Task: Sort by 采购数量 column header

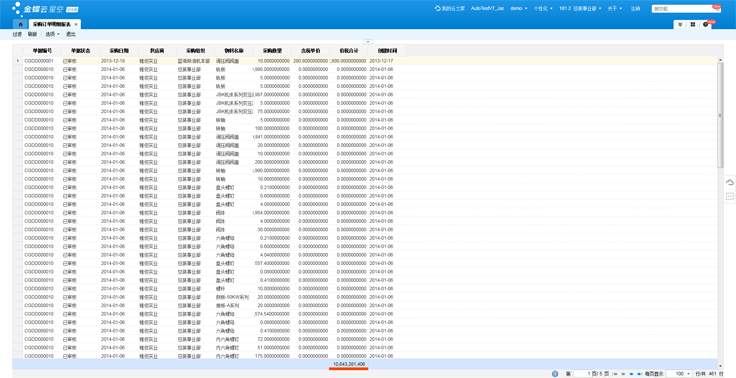Action: pyautogui.click(x=272, y=50)
